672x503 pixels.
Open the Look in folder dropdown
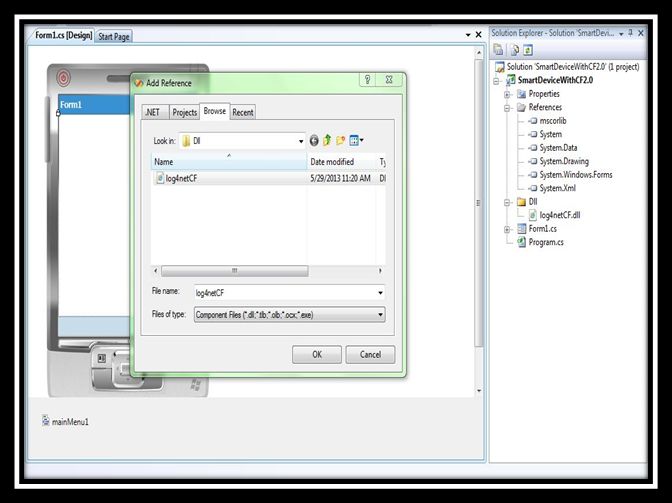point(301,141)
